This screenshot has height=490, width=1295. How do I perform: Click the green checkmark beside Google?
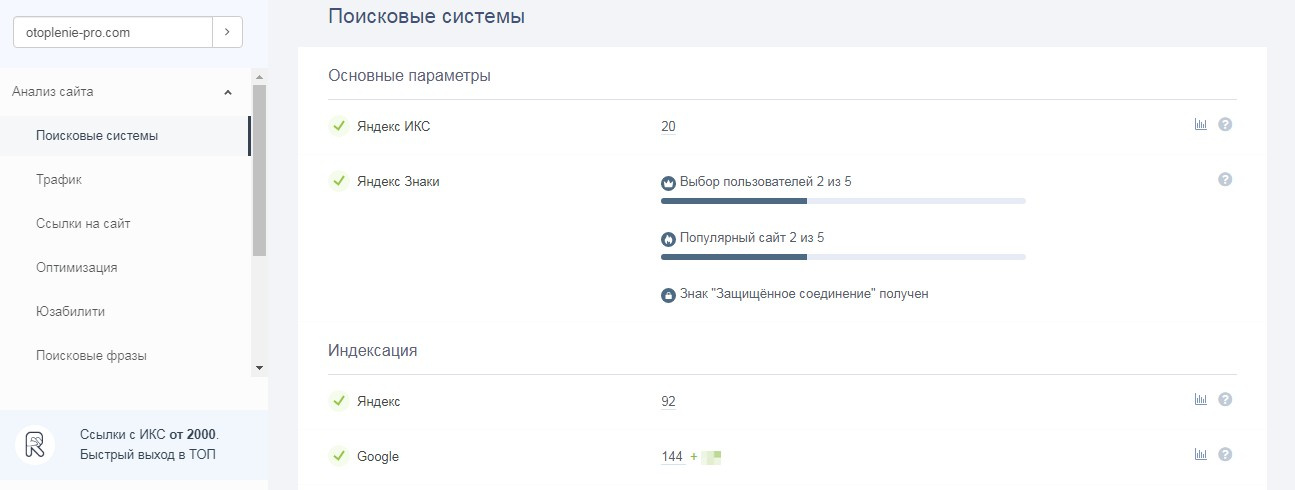[x=338, y=456]
